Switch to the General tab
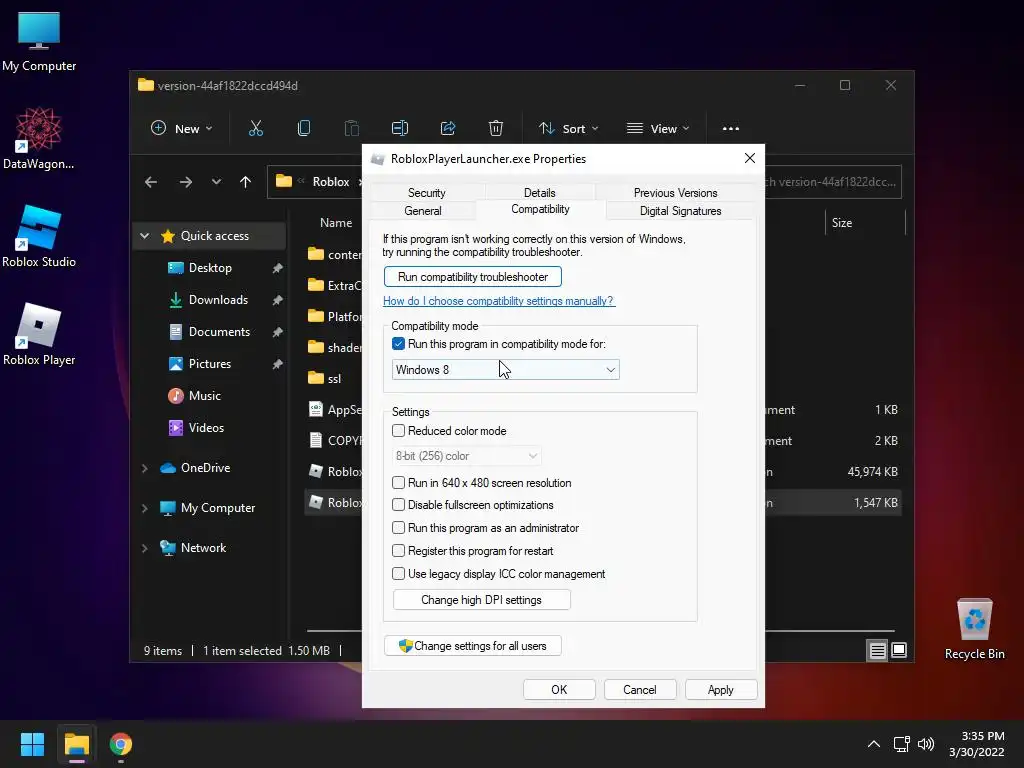The width and height of the screenshot is (1024, 768). (423, 211)
